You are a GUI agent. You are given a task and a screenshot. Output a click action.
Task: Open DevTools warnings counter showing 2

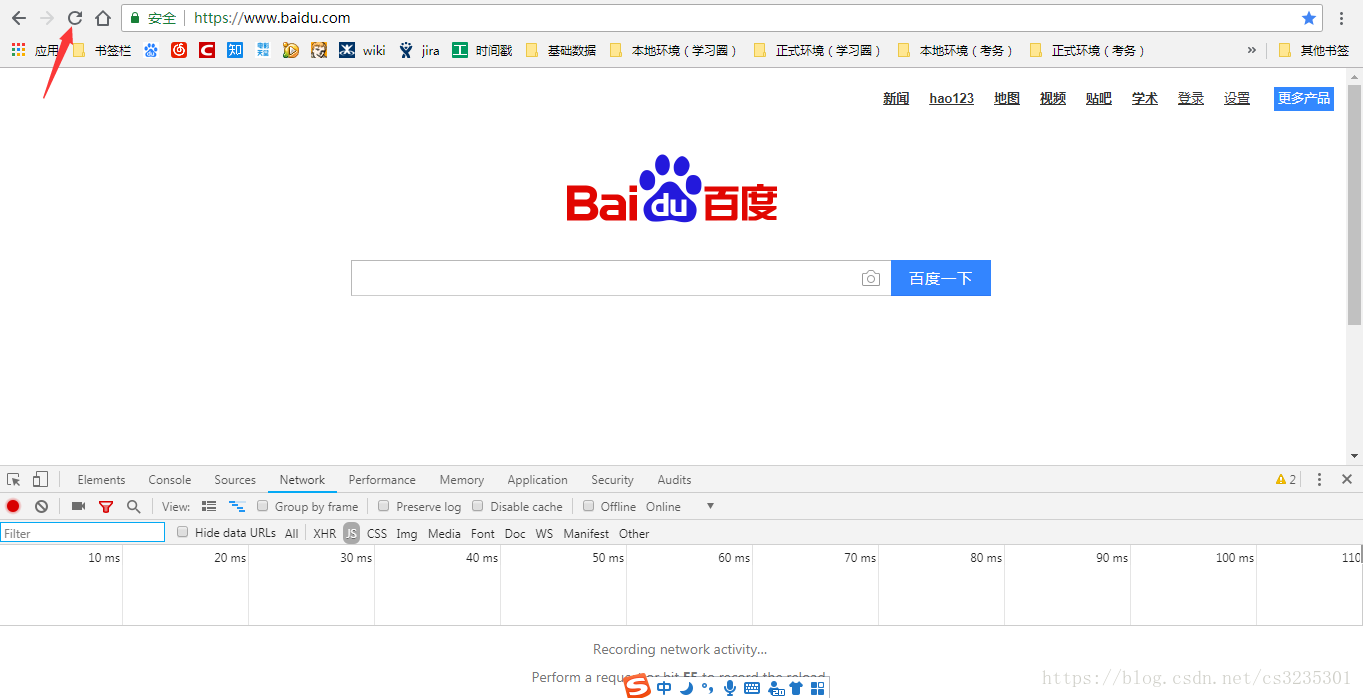(x=1286, y=480)
